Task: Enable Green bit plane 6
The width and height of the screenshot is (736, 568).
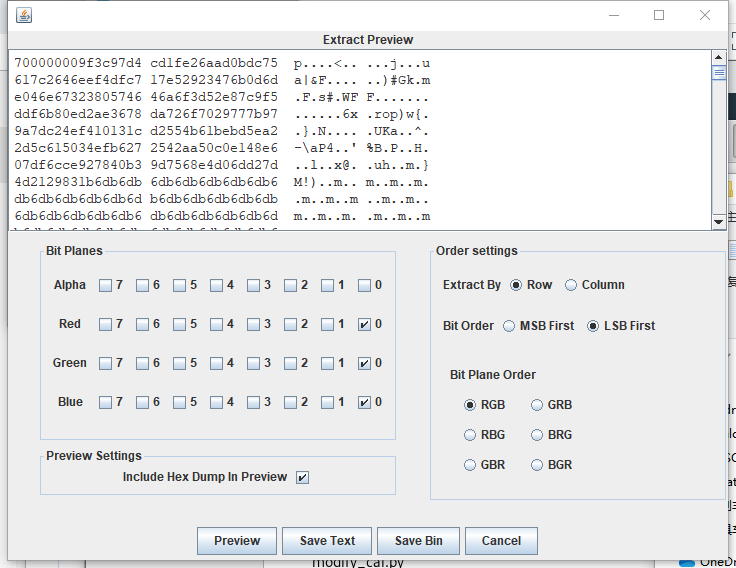Action: click(x=142, y=363)
